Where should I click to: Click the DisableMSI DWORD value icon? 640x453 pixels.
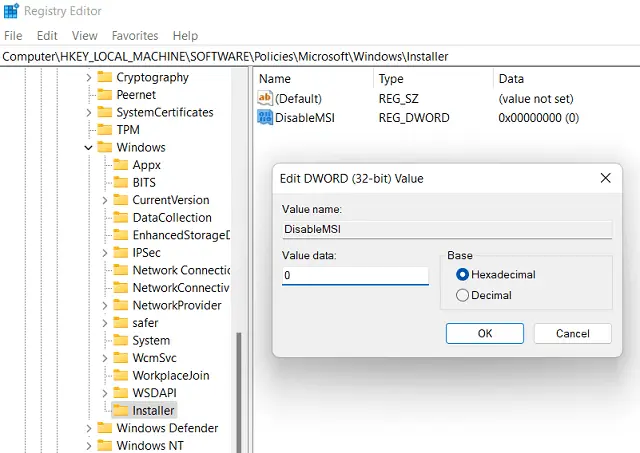coord(265,118)
